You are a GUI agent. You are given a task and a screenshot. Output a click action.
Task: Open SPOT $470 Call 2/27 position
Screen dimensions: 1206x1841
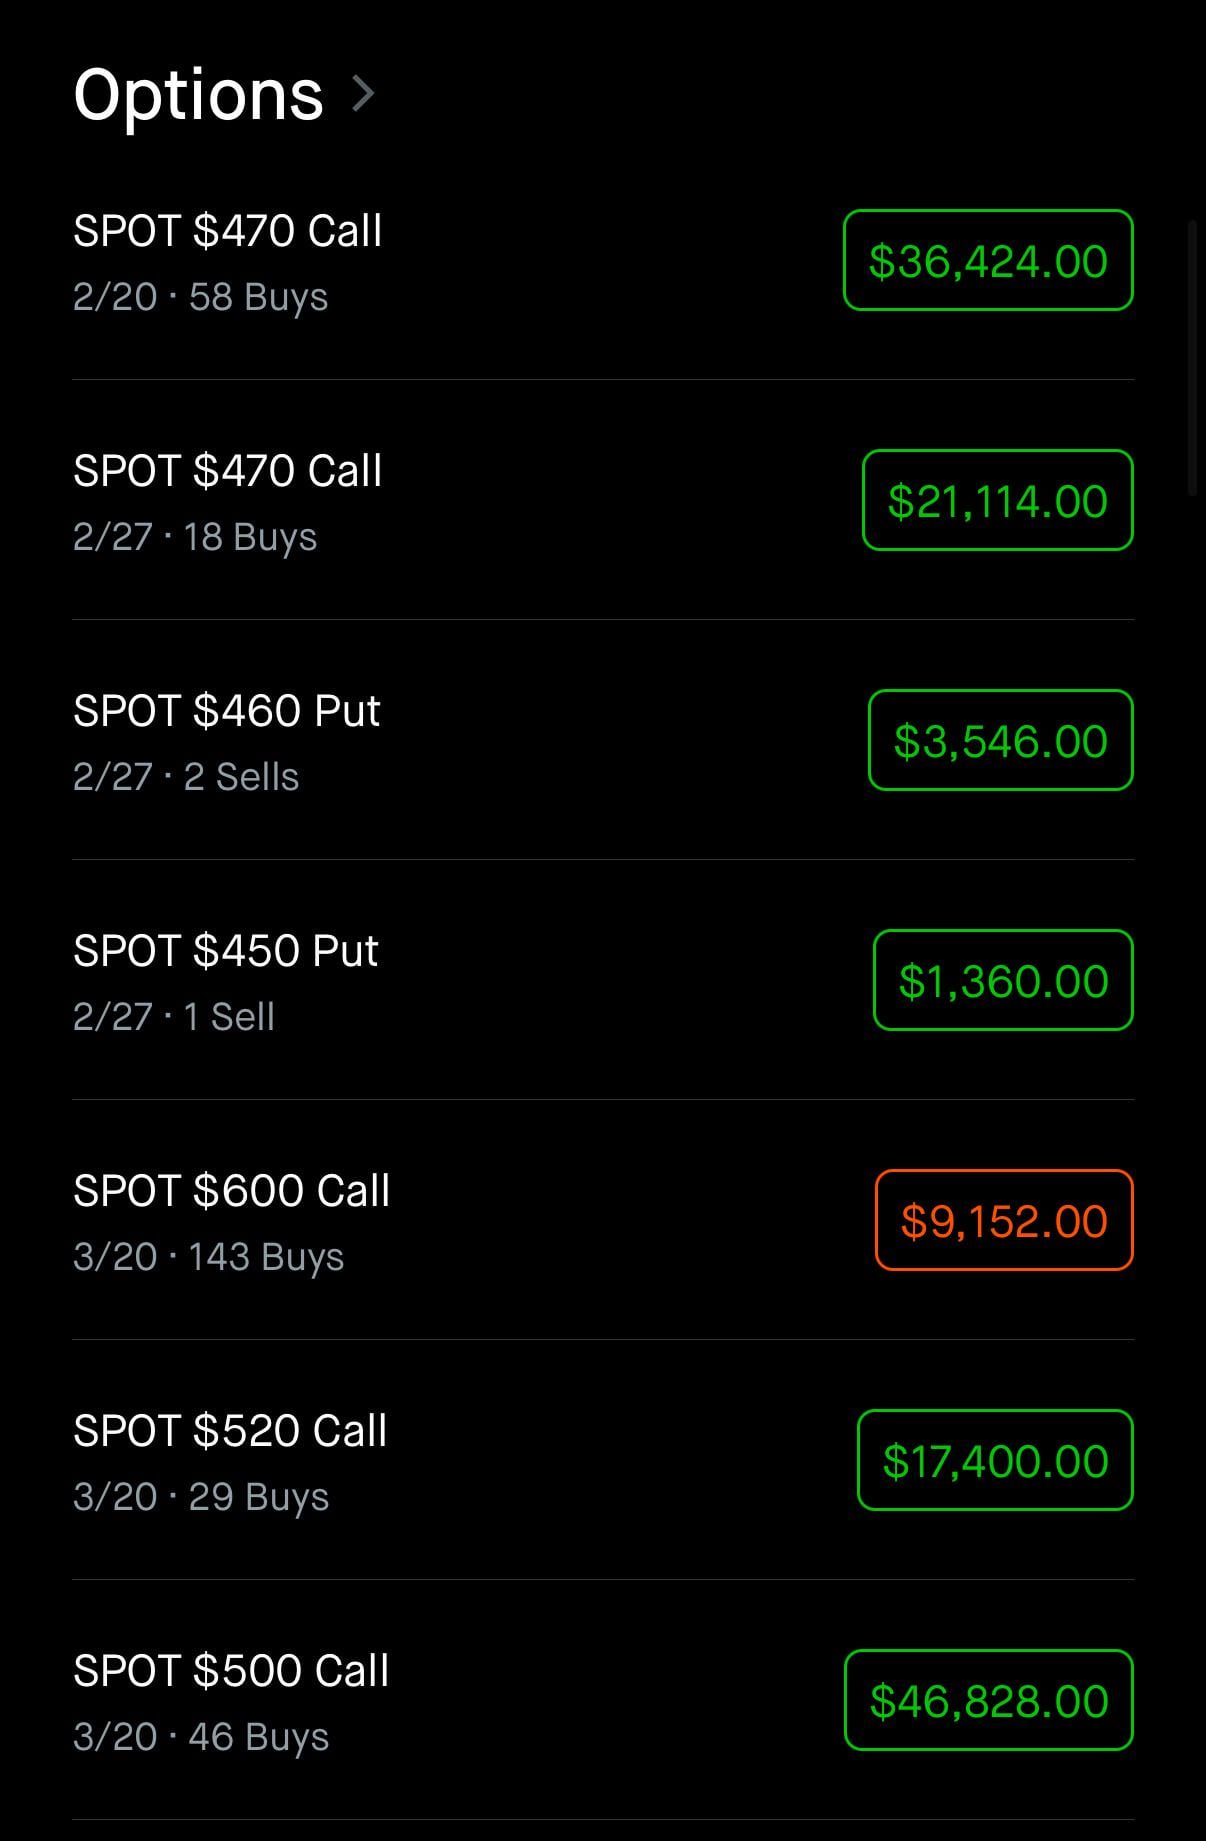pyautogui.click(x=228, y=472)
